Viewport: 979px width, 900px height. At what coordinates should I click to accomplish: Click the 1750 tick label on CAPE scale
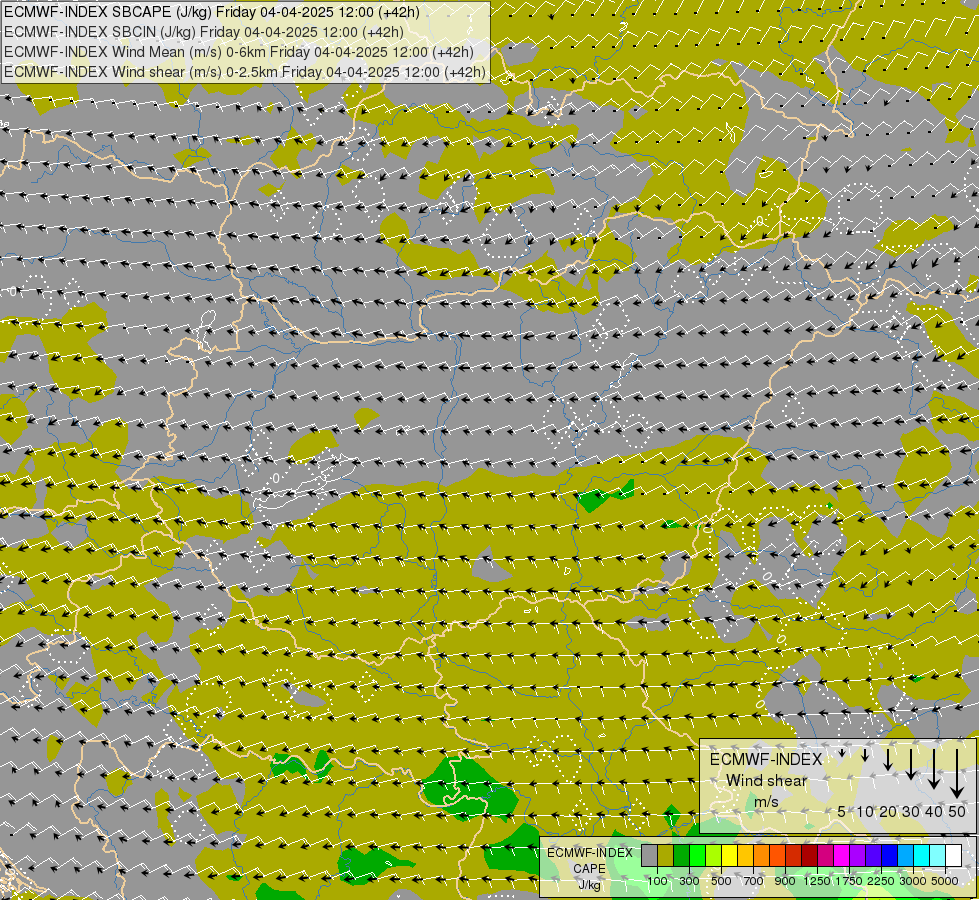coord(849,881)
